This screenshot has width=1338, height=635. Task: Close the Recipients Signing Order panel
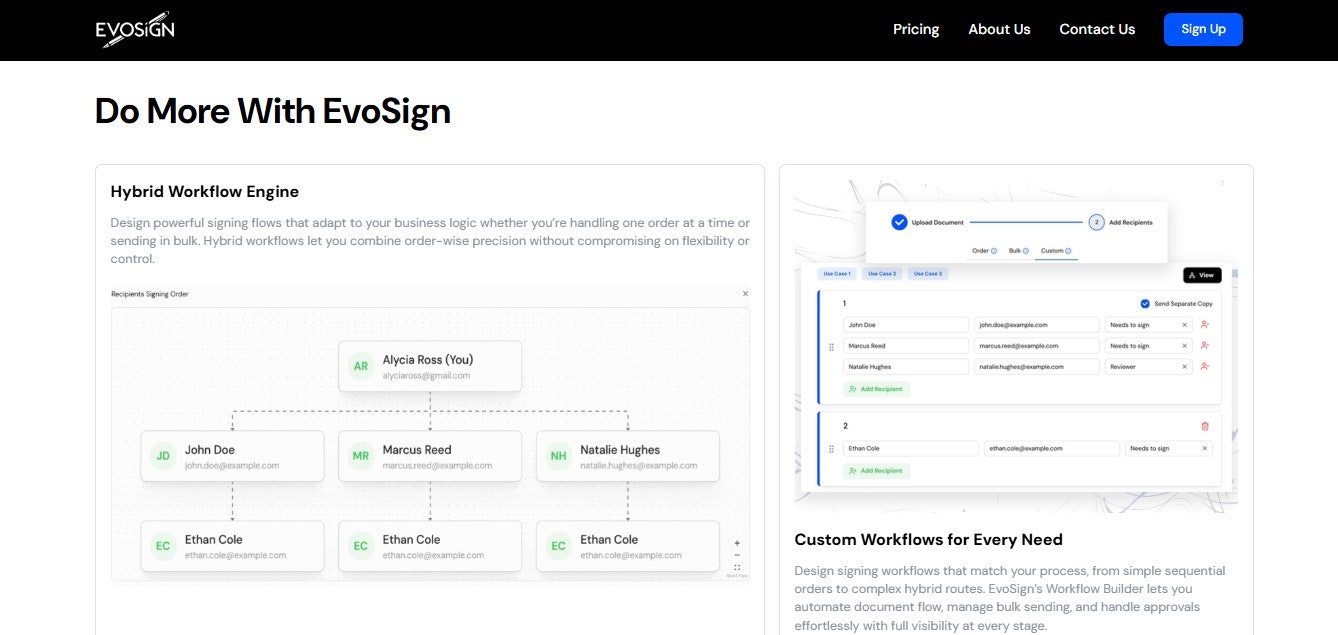[x=745, y=294]
